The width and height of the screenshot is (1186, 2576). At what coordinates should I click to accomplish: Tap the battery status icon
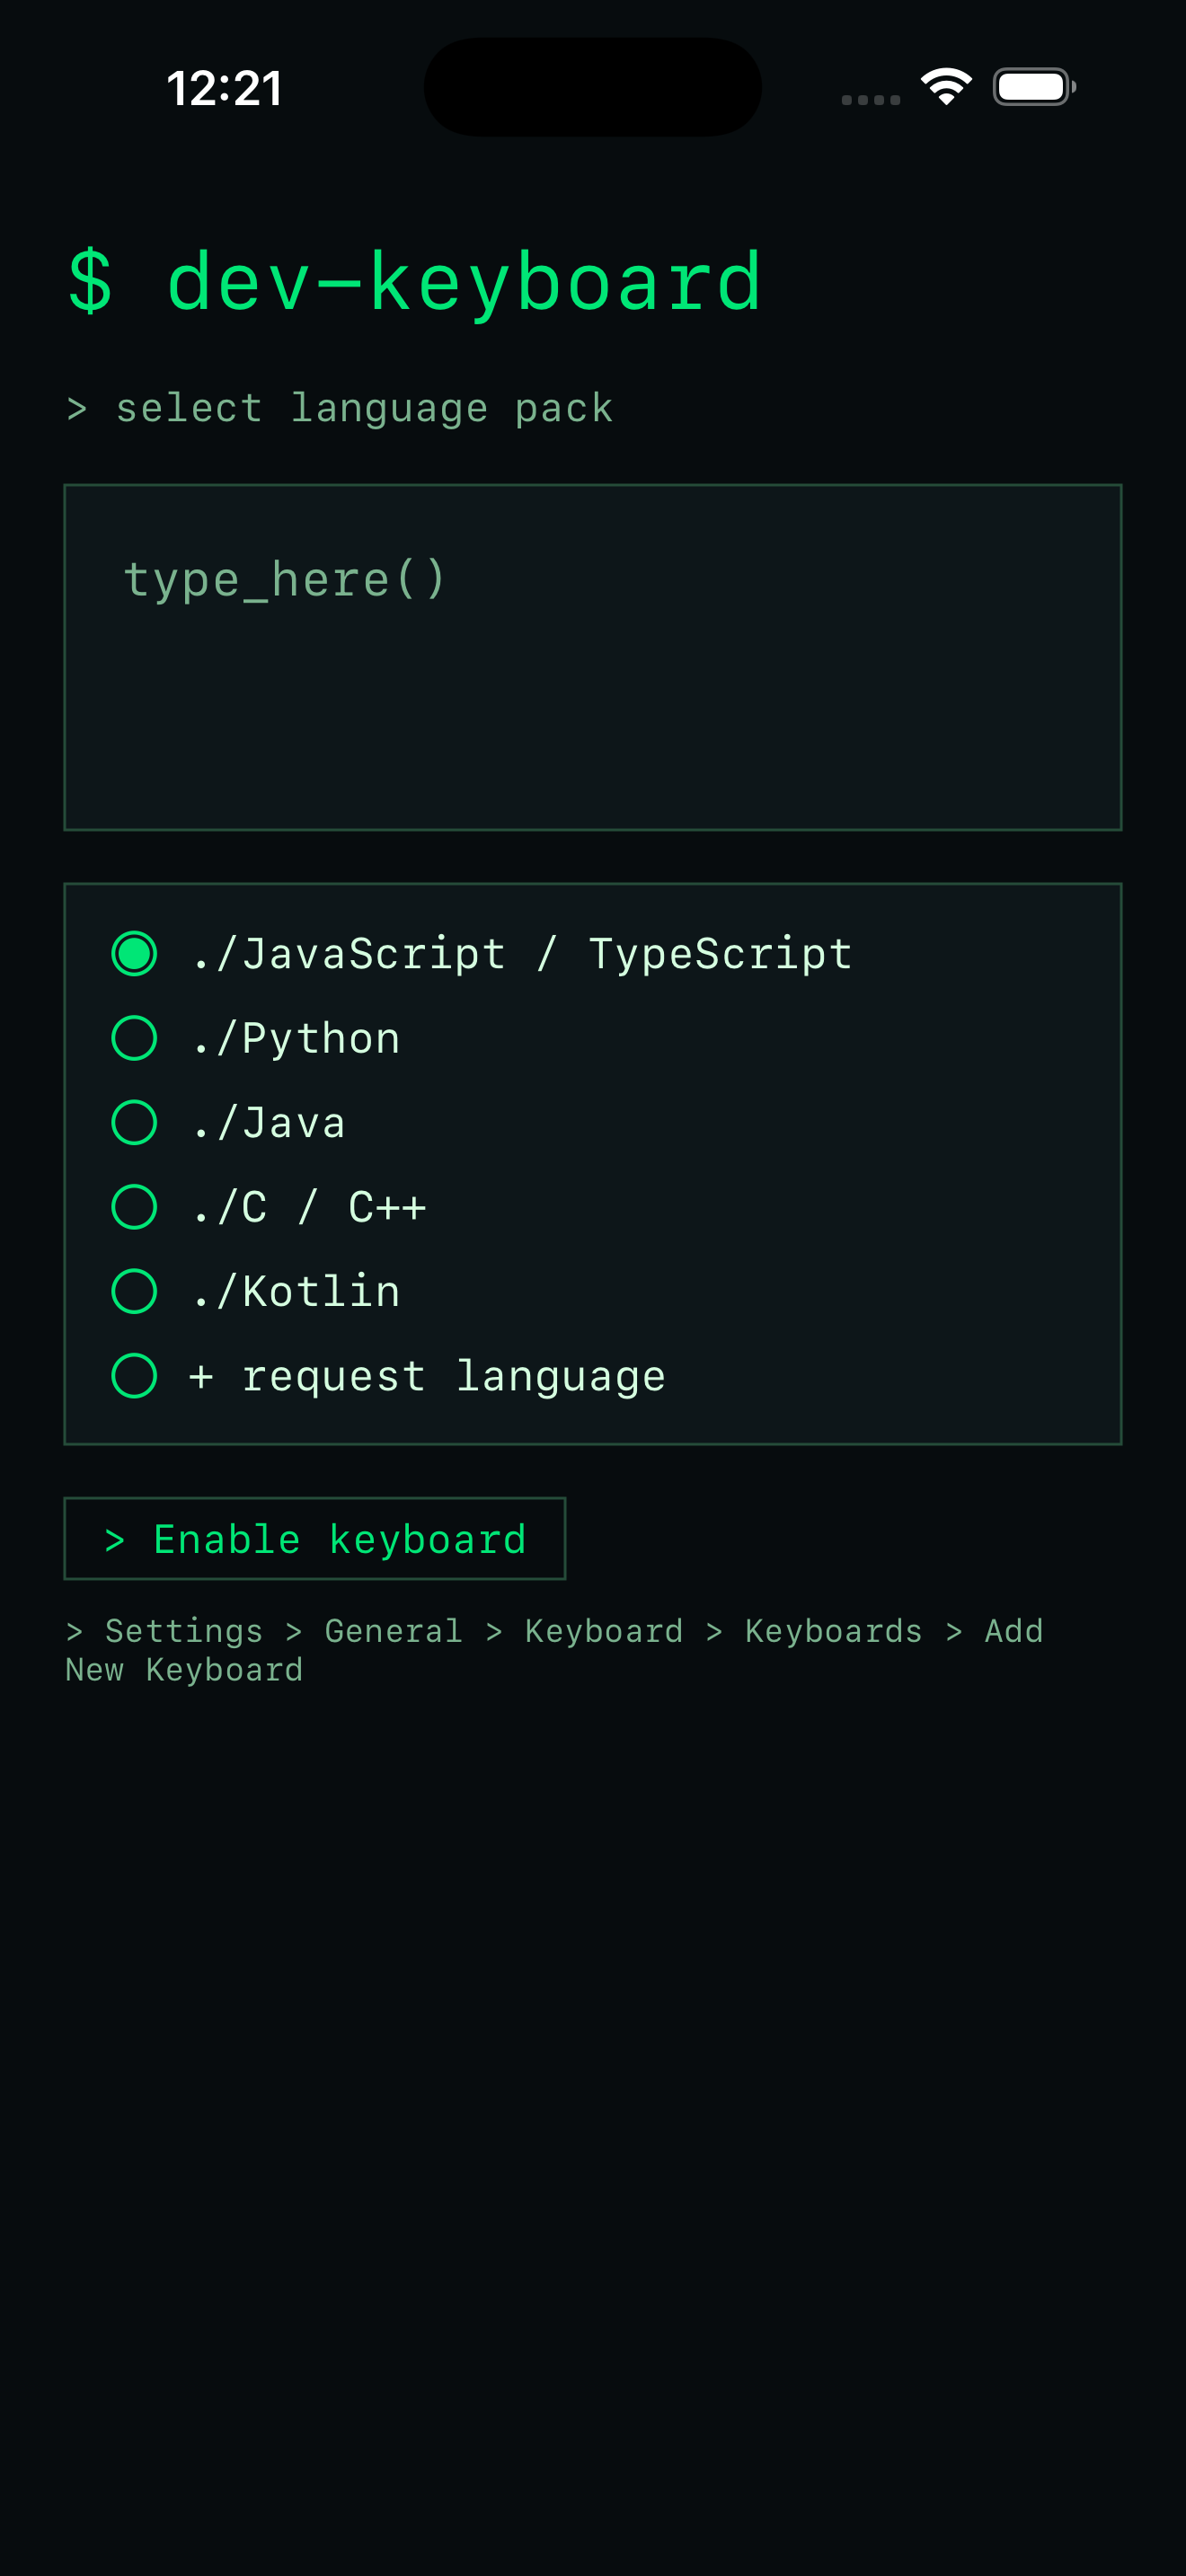pos(1034,87)
